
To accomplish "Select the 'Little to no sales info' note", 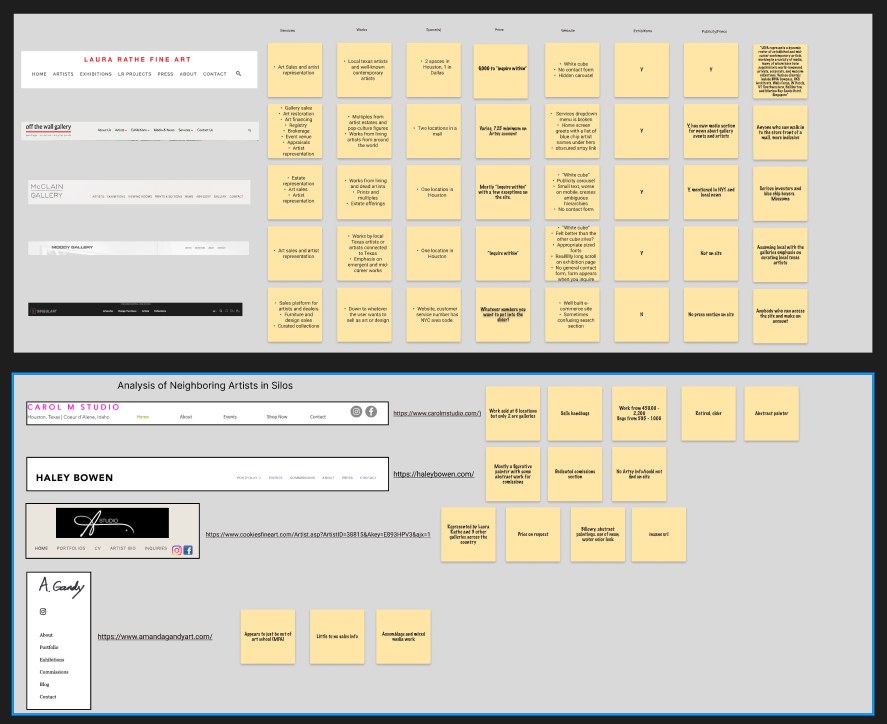I will tap(337, 636).
